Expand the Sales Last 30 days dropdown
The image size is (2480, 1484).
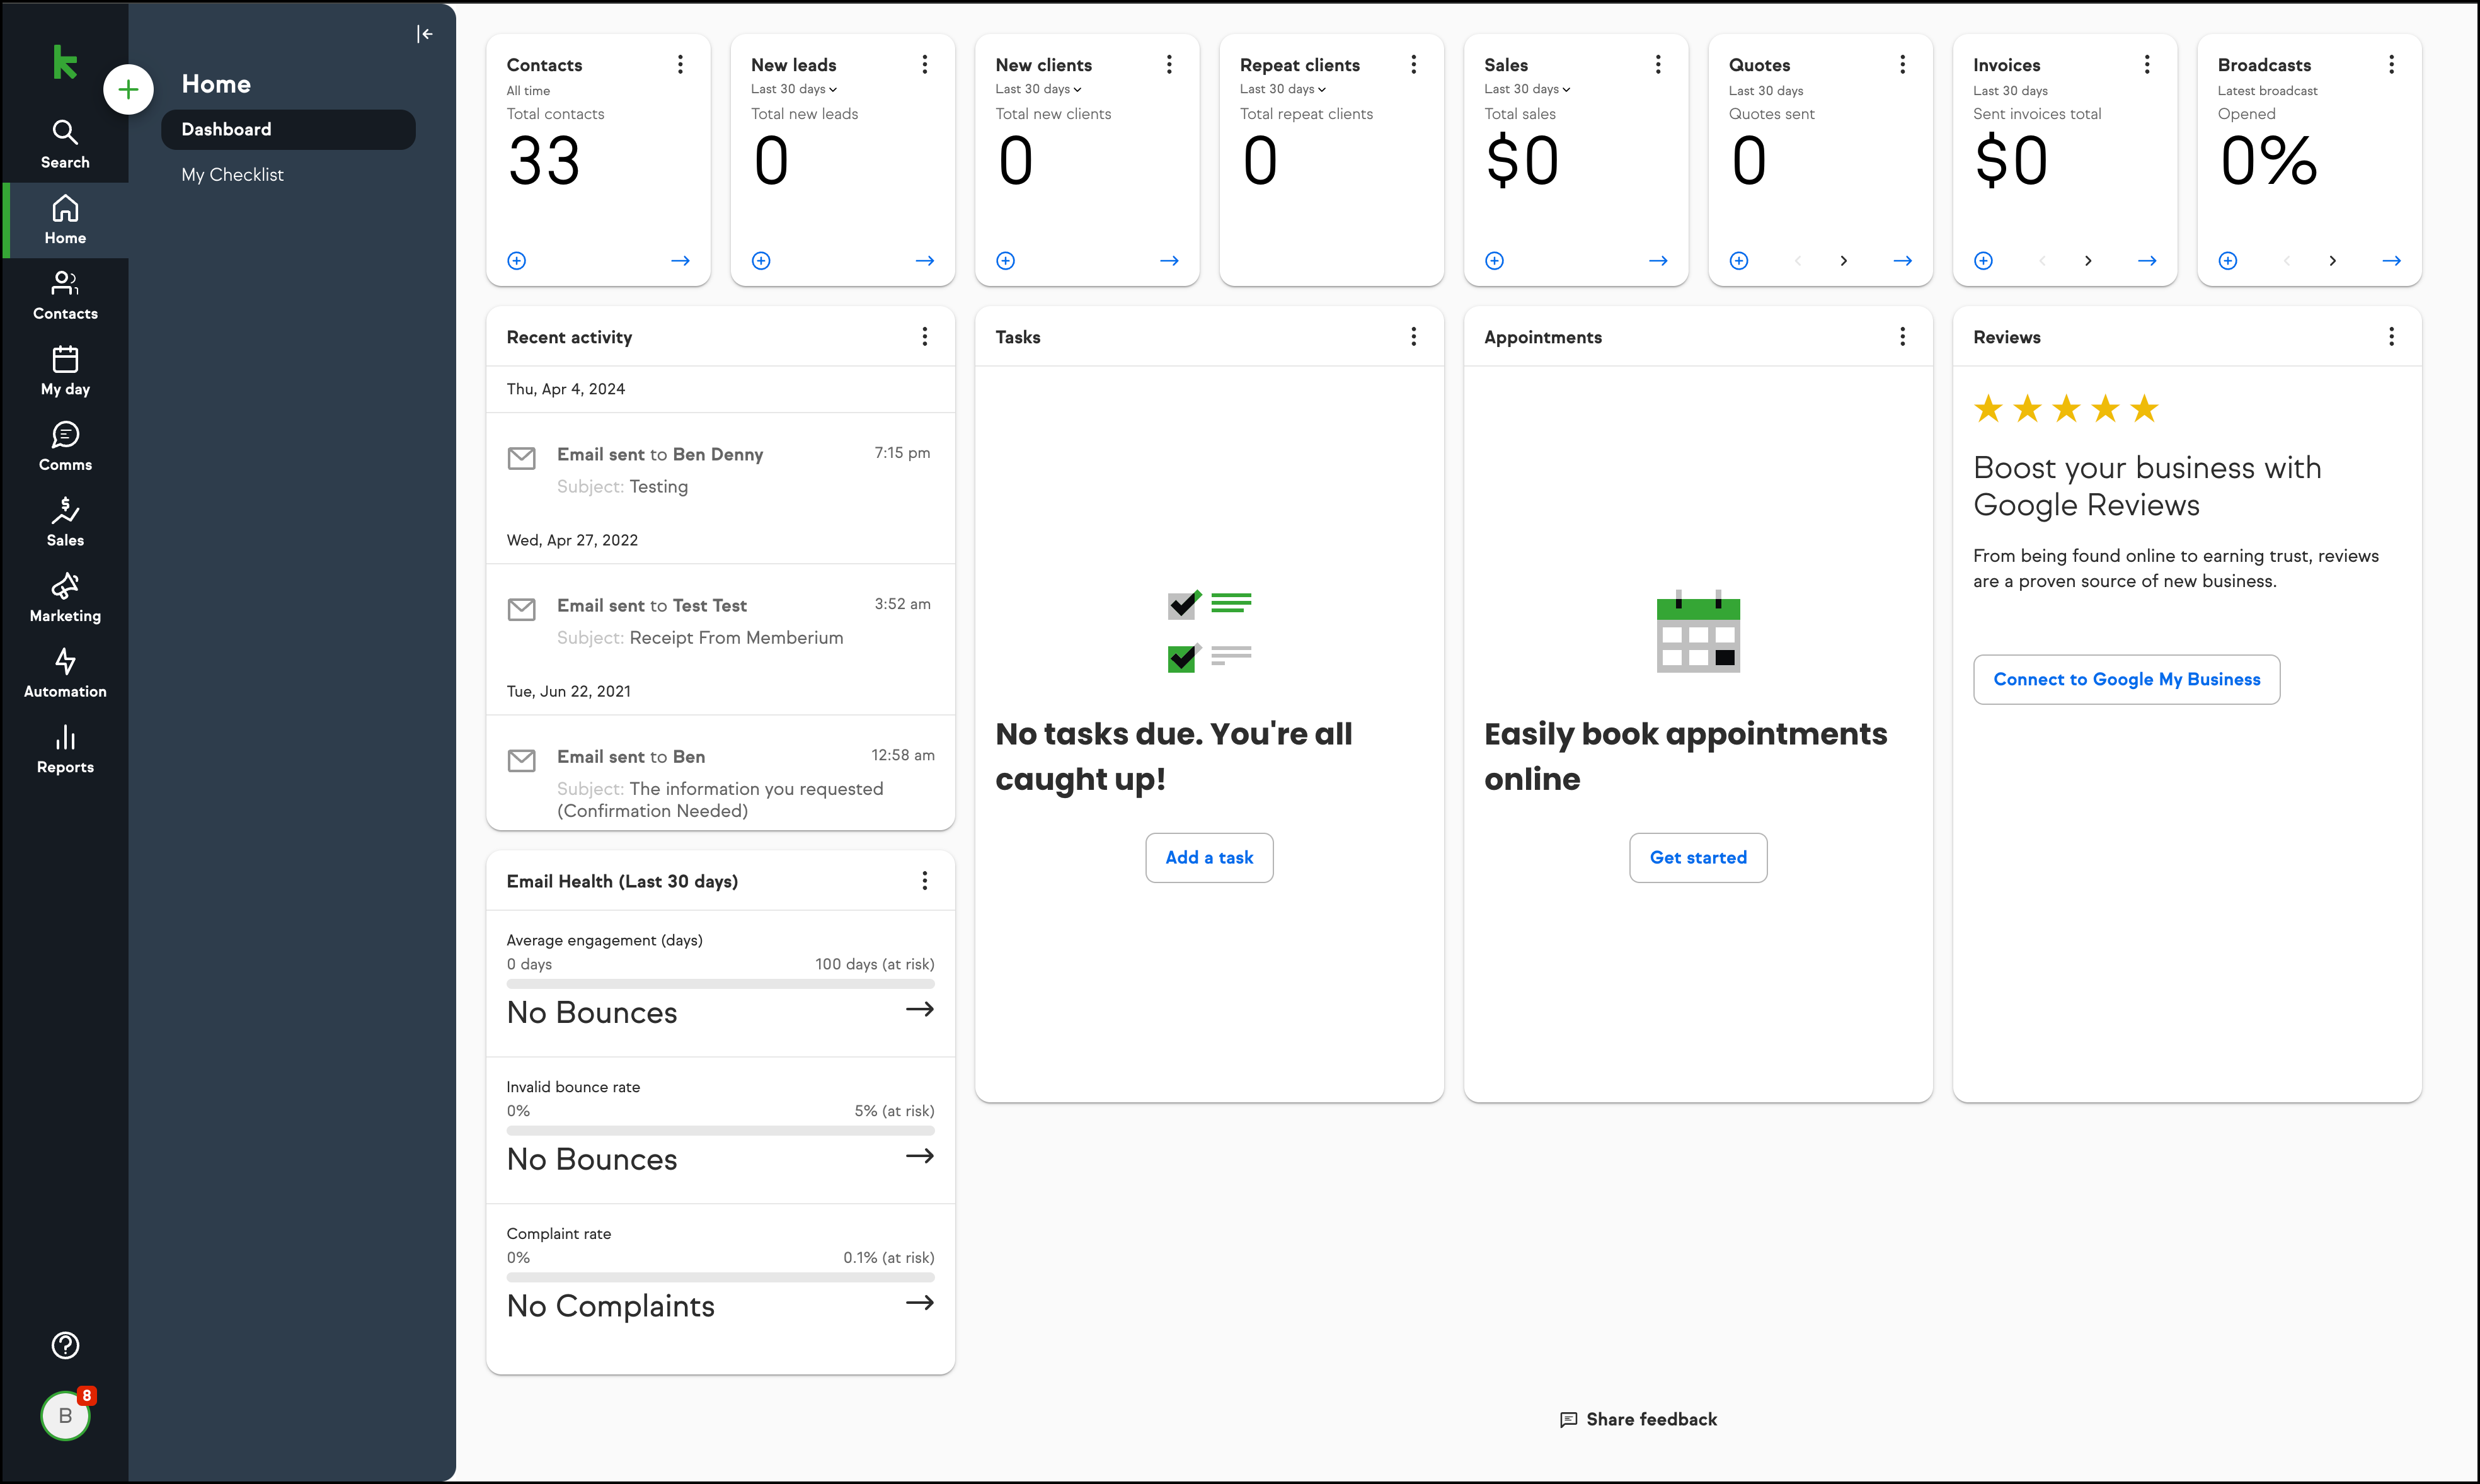[x=1527, y=89]
